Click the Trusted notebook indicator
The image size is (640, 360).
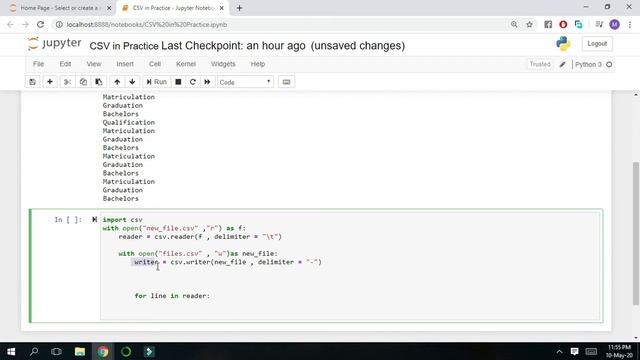click(x=540, y=64)
